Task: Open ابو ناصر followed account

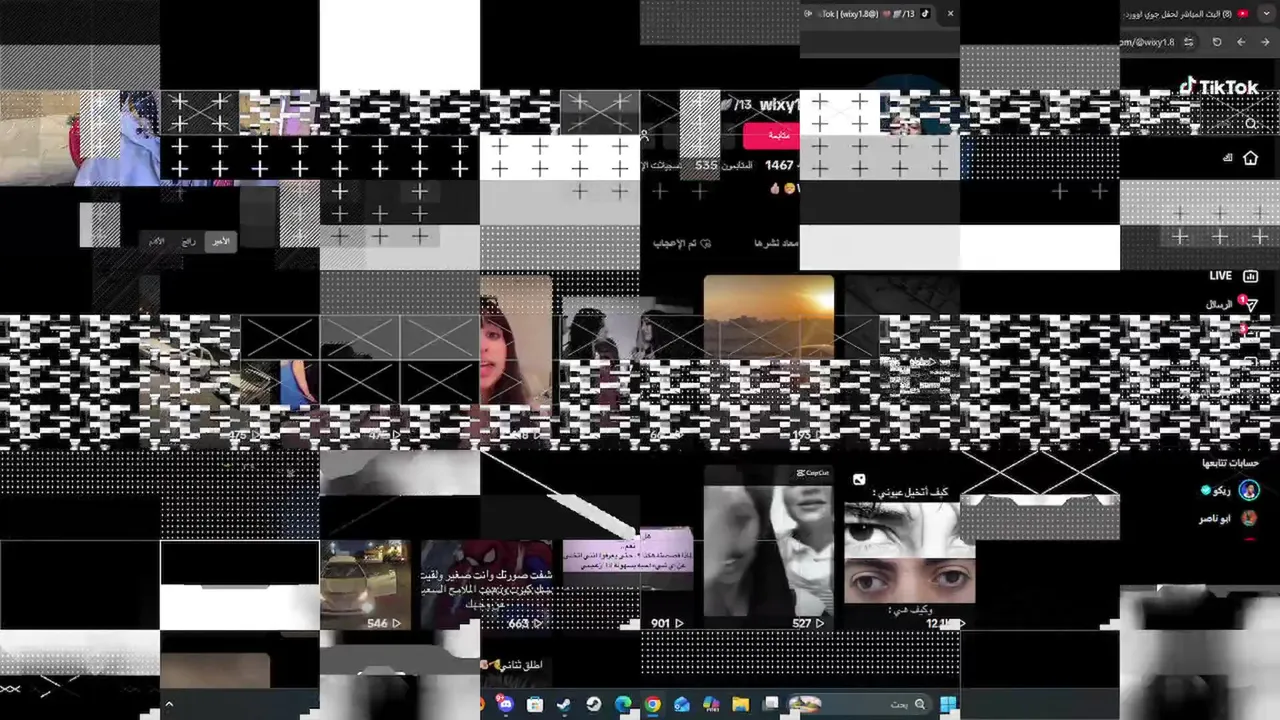Action: tap(1229, 519)
